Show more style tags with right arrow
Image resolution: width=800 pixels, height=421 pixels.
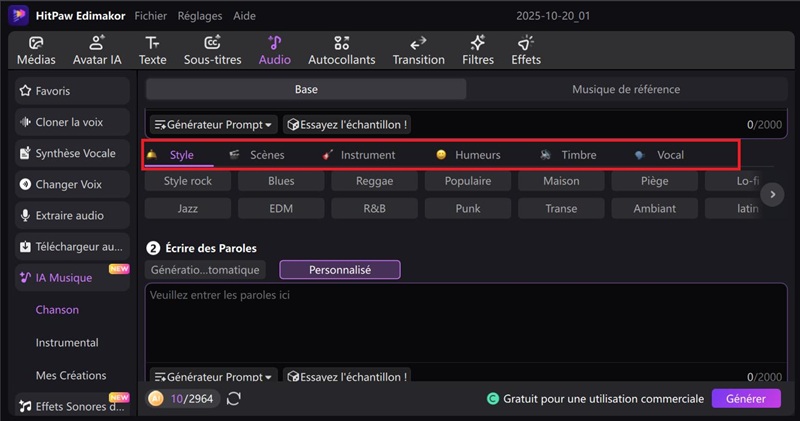[x=771, y=195]
